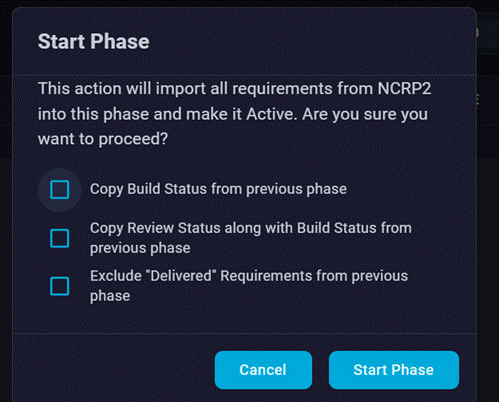Click the "previous phase" second line of Review Status label
499x402 pixels.
[140, 248]
